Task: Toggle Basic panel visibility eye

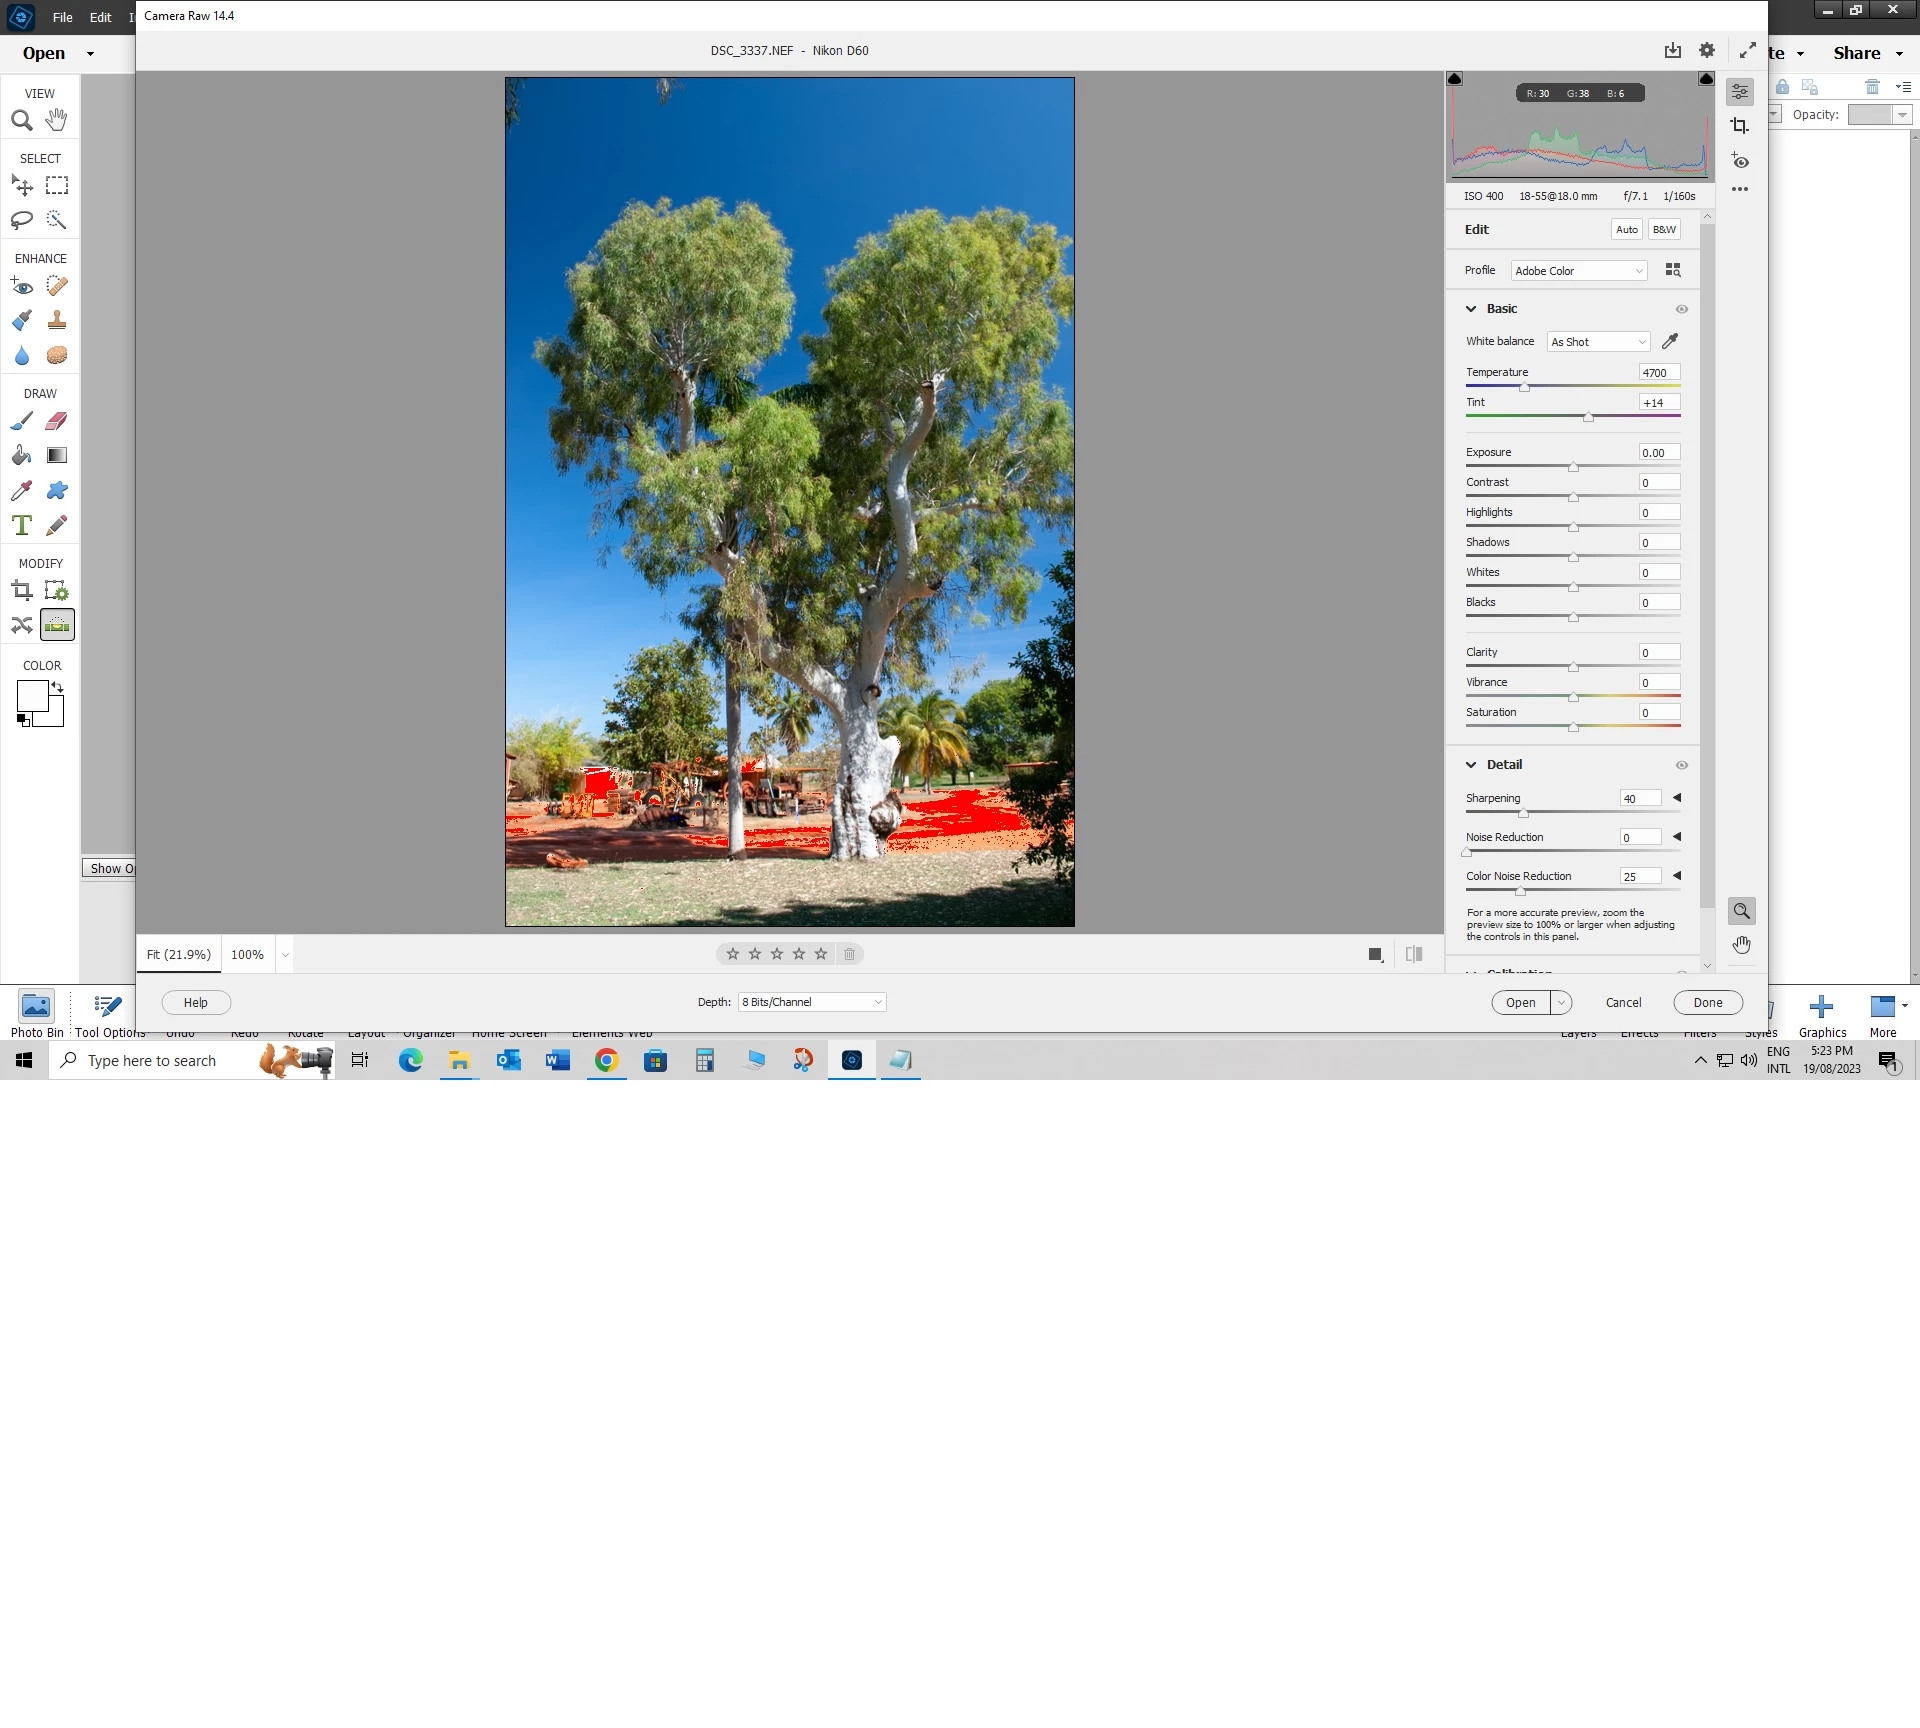Action: [1681, 309]
